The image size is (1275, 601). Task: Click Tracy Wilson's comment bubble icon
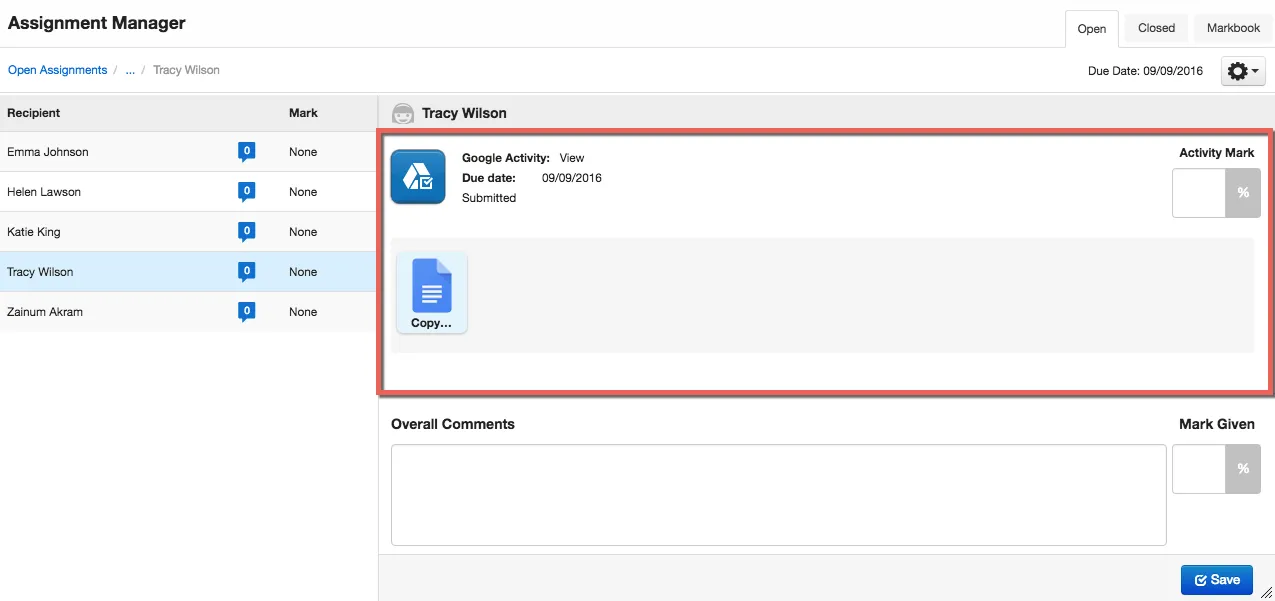pyautogui.click(x=246, y=272)
